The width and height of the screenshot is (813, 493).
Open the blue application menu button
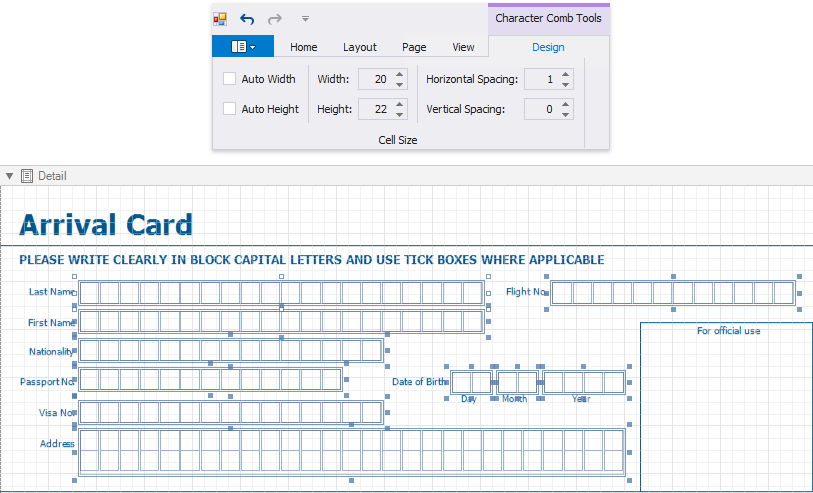coord(242,47)
